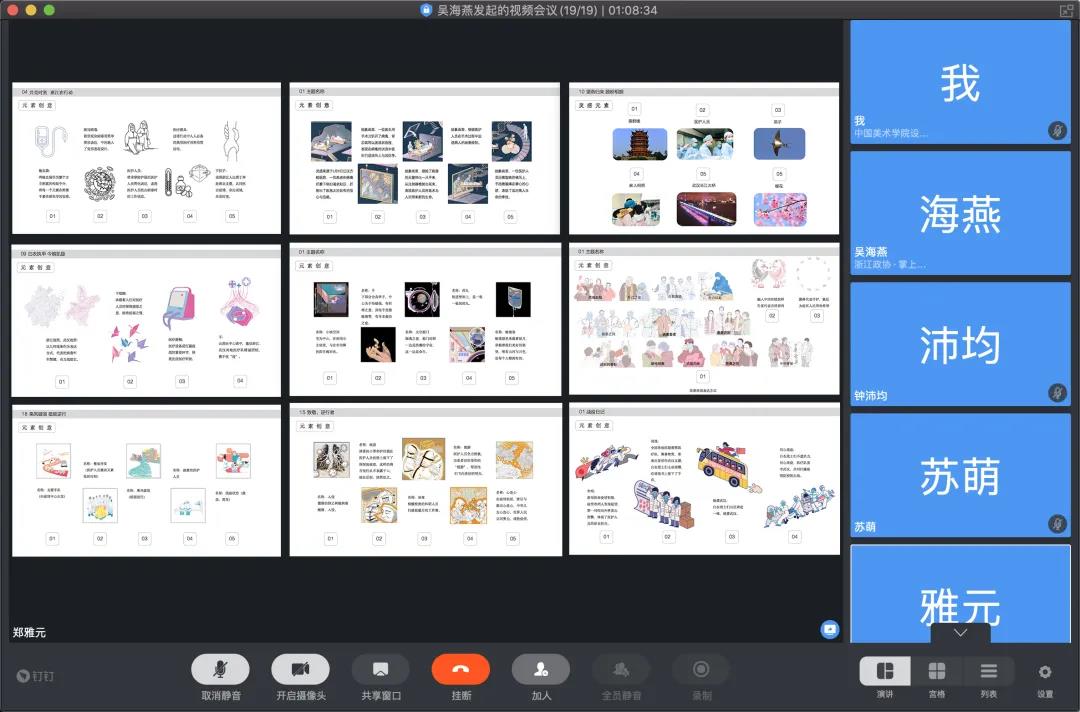Switch to 演讲 speaker view
The image size is (1080, 712).
pyautogui.click(x=885, y=671)
